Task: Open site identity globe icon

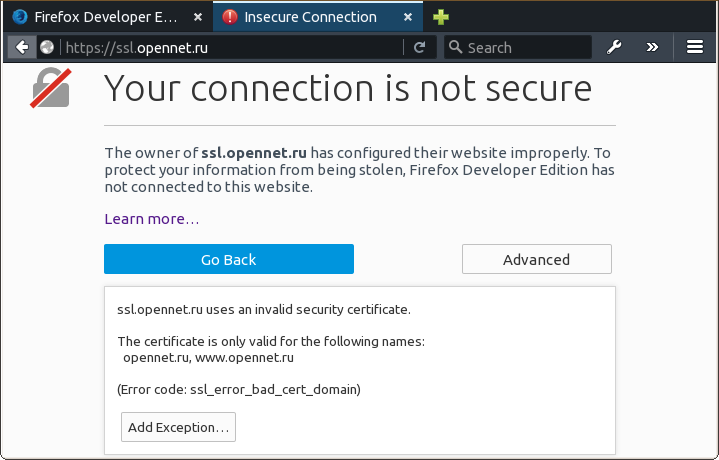Action: [x=47, y=47]
